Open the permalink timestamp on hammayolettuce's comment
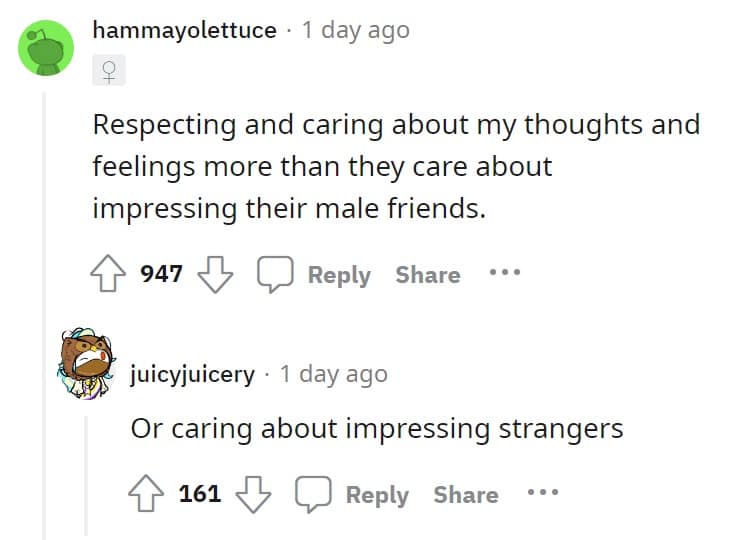 click(356, 30)
